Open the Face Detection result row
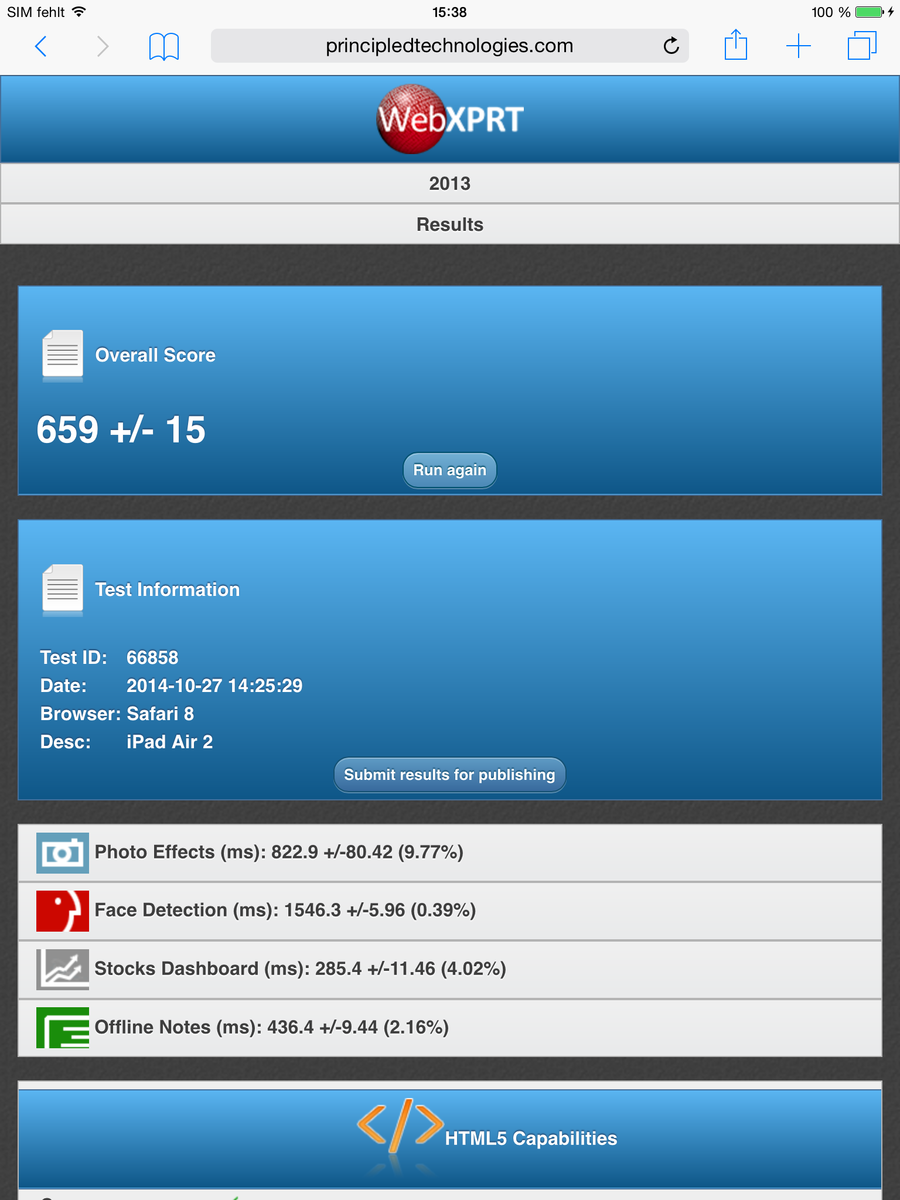This screenshot has height=1200, width=900. coord(450,911)
